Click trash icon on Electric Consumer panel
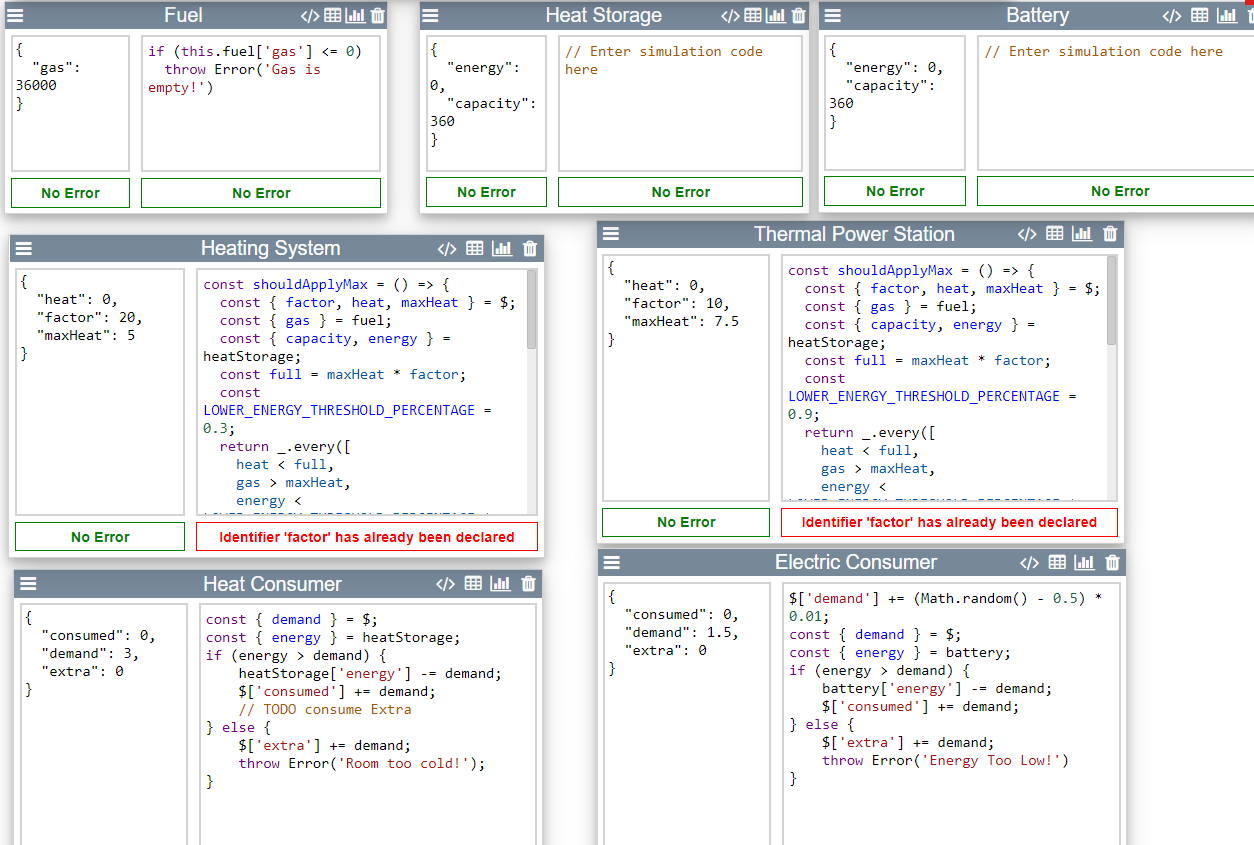The width and height of the screenshot is (1254, 845). (1110, 563)
